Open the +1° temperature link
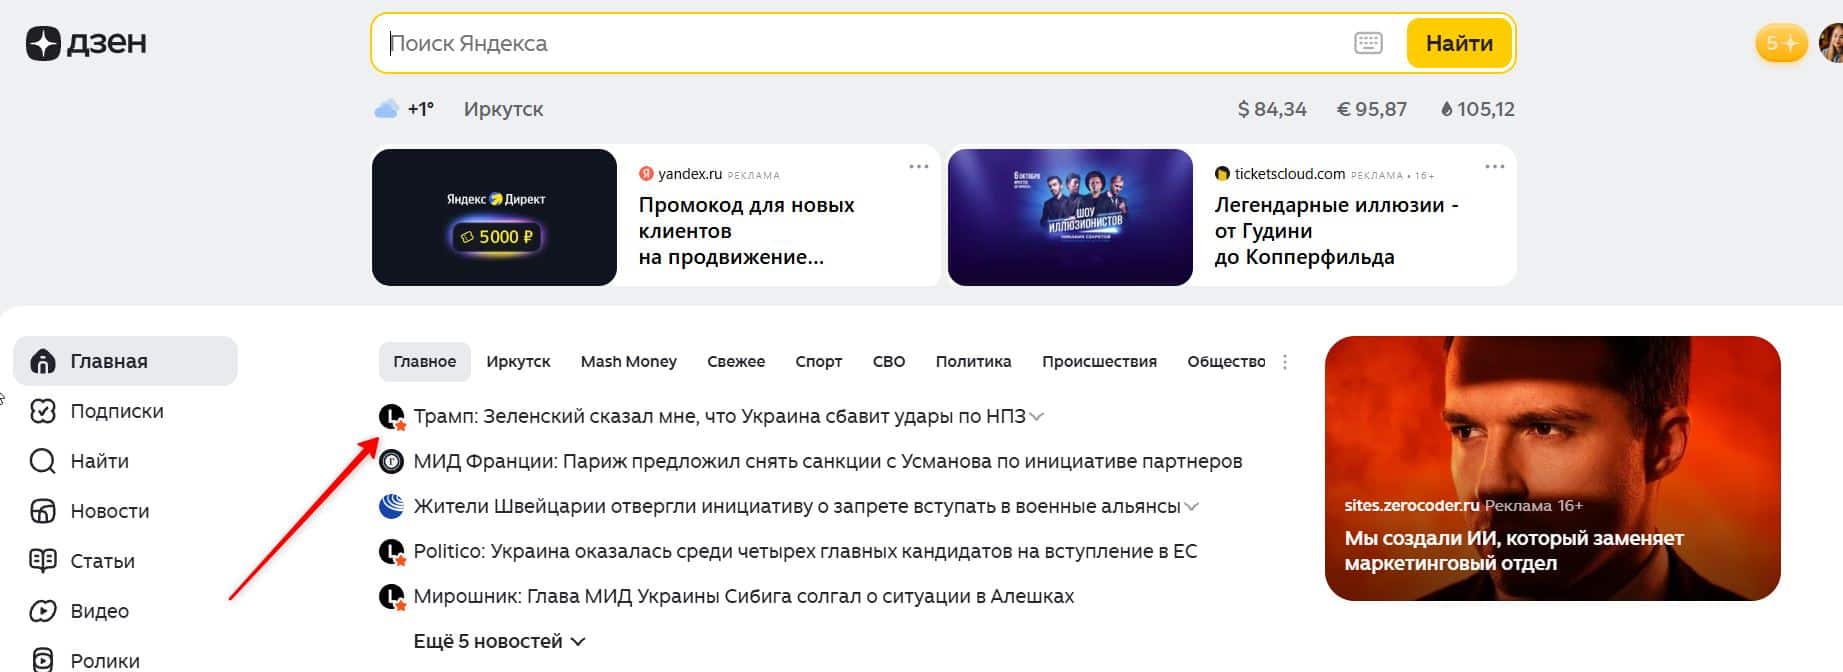The image size is (1843, 672). 421,109
